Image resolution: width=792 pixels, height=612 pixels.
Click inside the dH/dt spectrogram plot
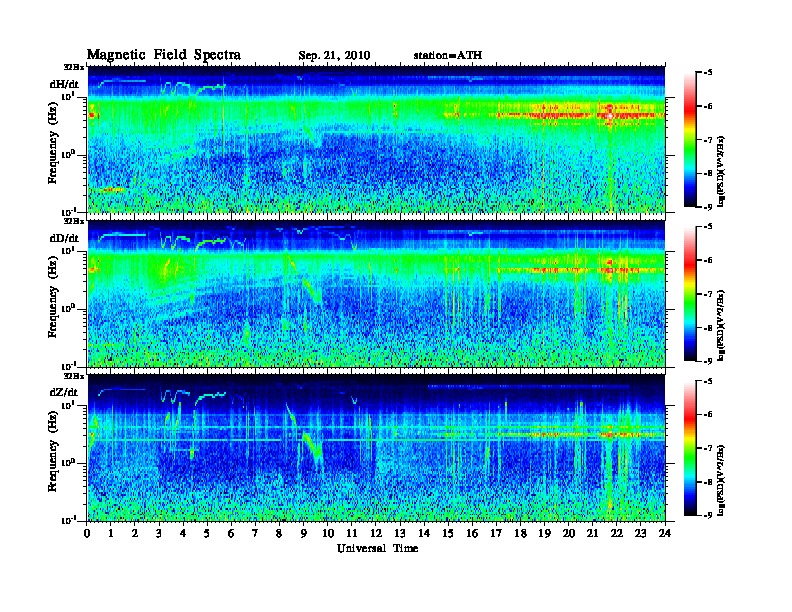click(376, 139)
